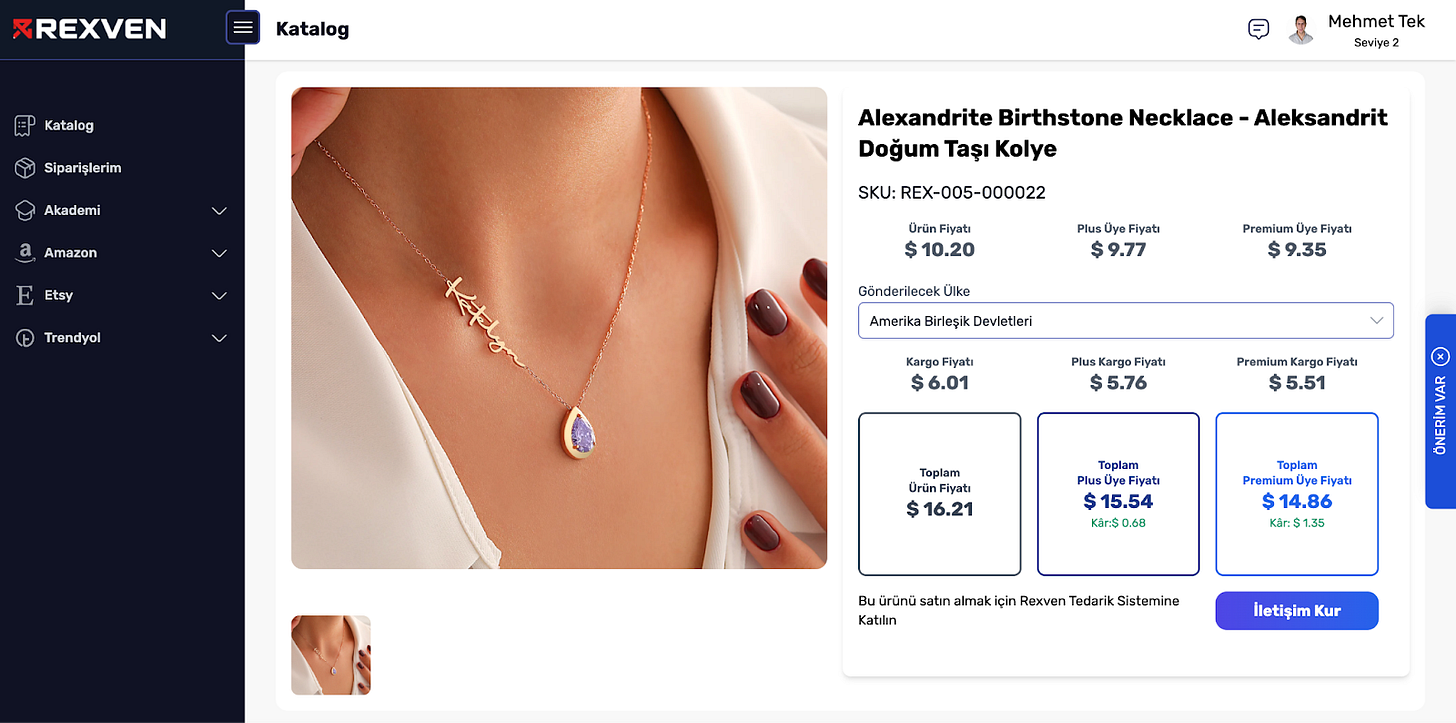Click the Siparişlerim box icon
Viewport: 1456px width, 723px height.
tap(25, 168)
